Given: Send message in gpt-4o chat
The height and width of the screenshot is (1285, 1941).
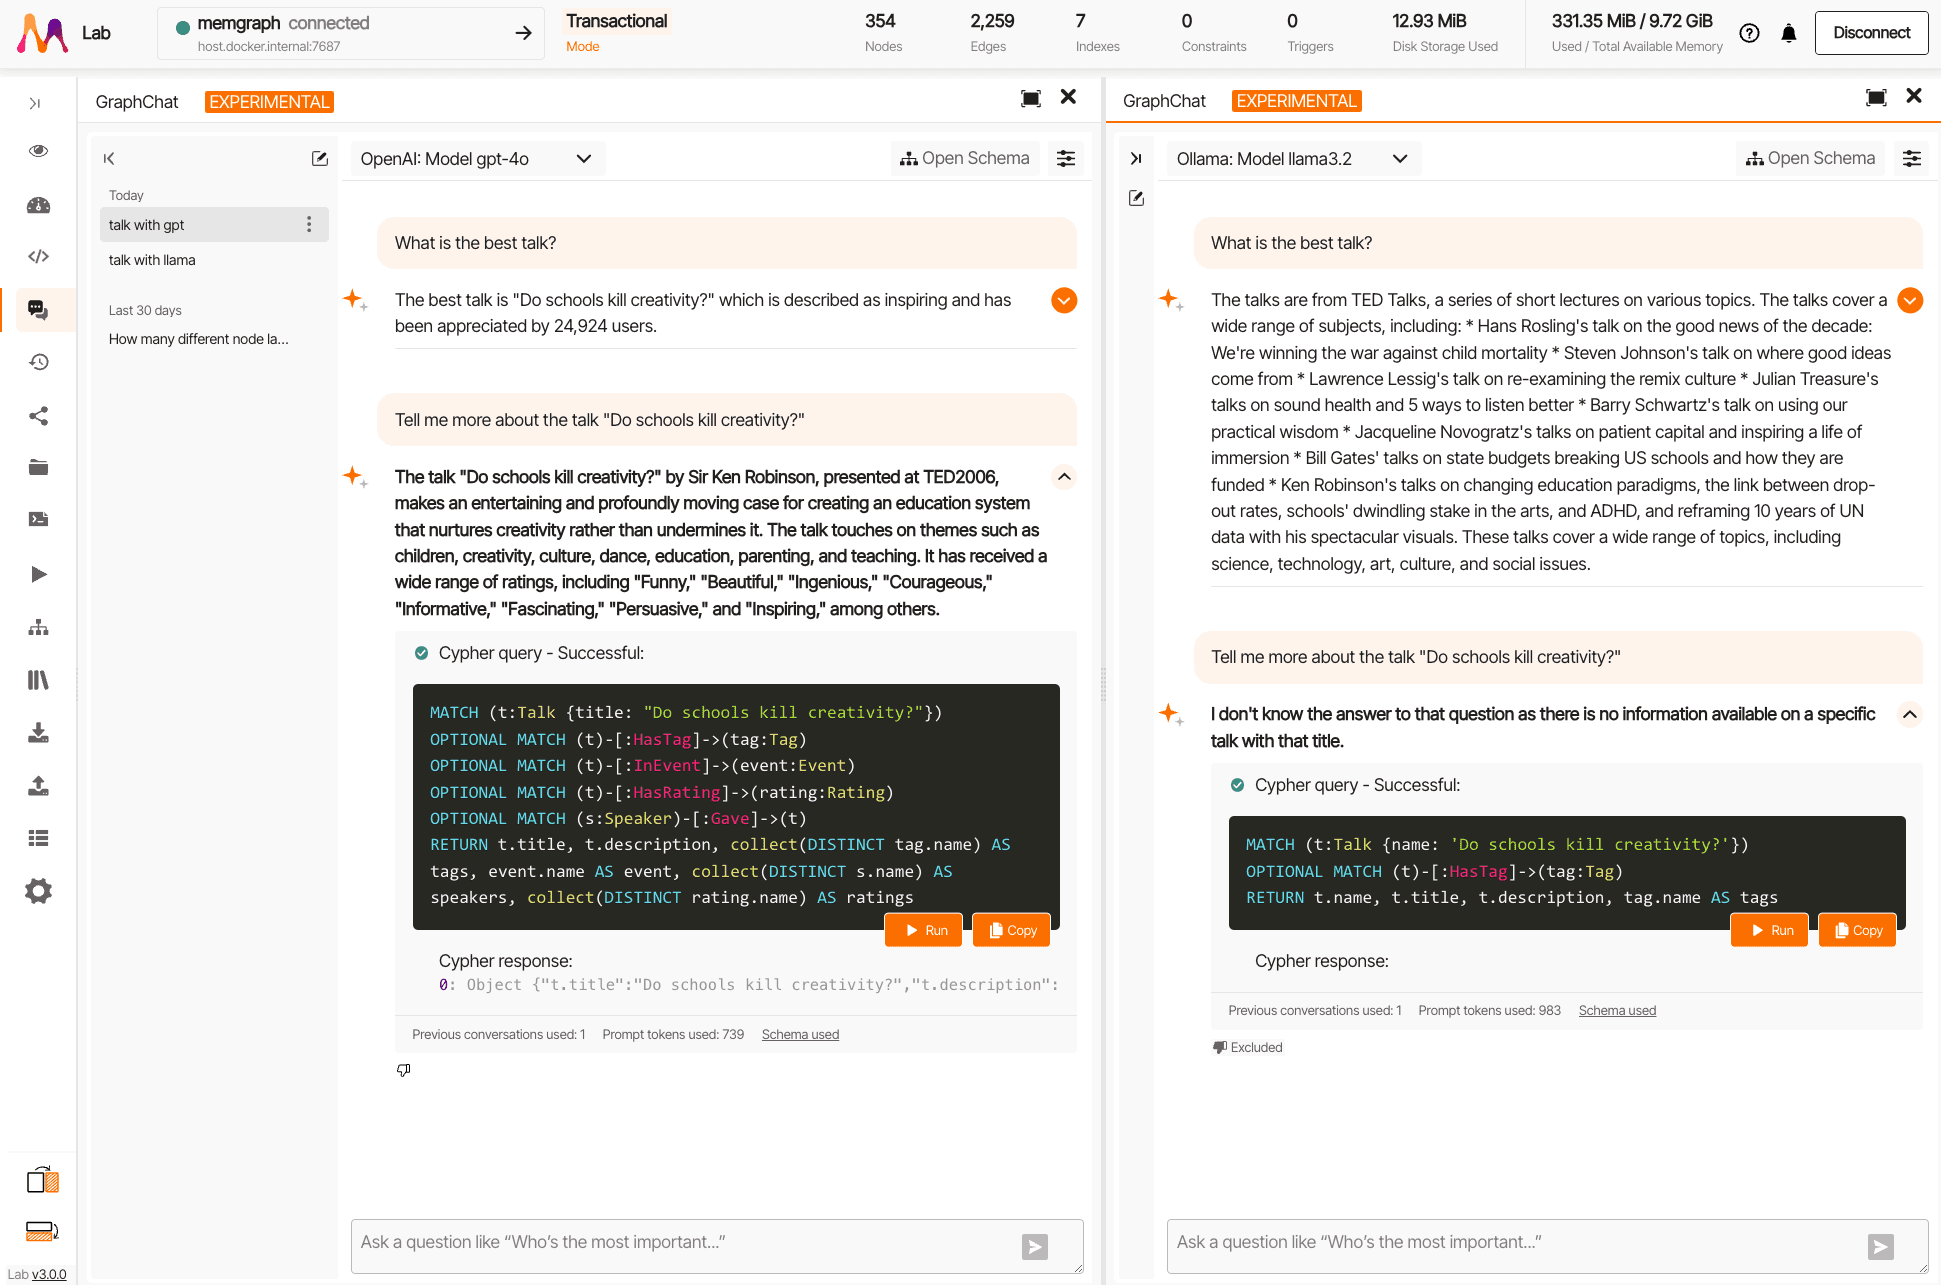Looking at the screenshot, I should 1035,1246.
